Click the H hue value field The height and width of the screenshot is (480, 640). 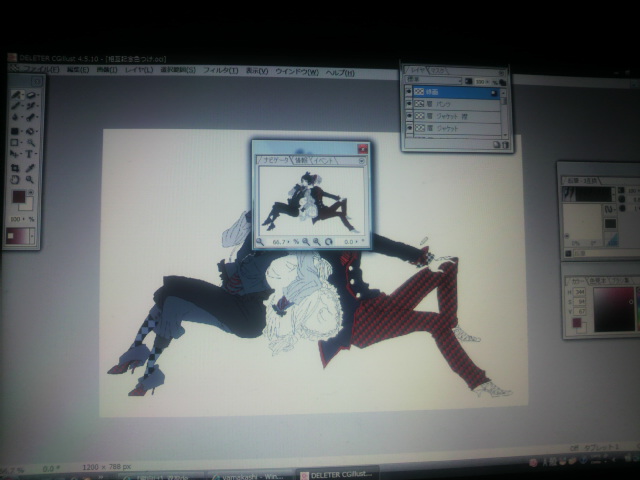click(580, 292)
